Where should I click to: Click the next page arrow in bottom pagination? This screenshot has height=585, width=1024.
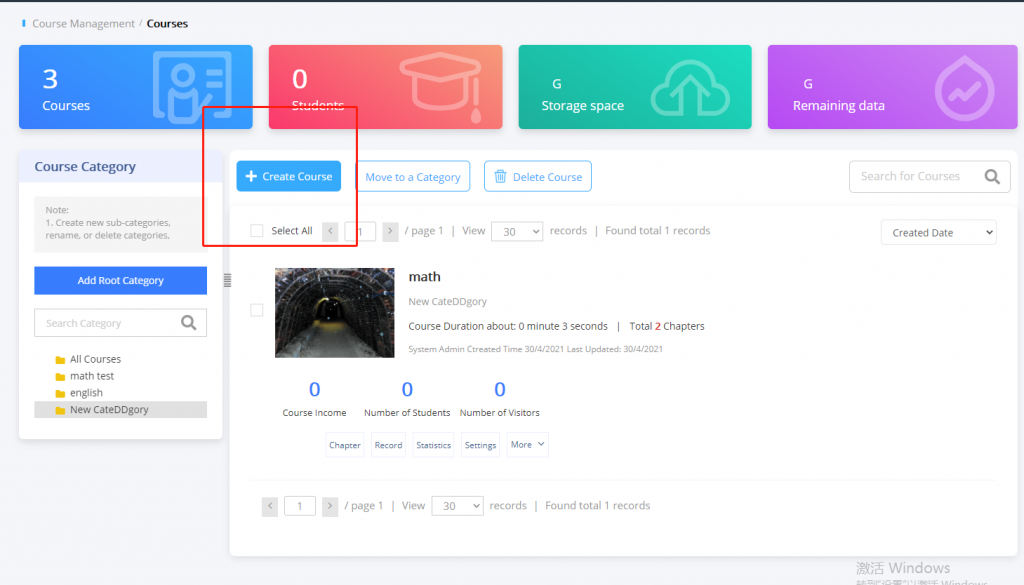click(330, 506)
